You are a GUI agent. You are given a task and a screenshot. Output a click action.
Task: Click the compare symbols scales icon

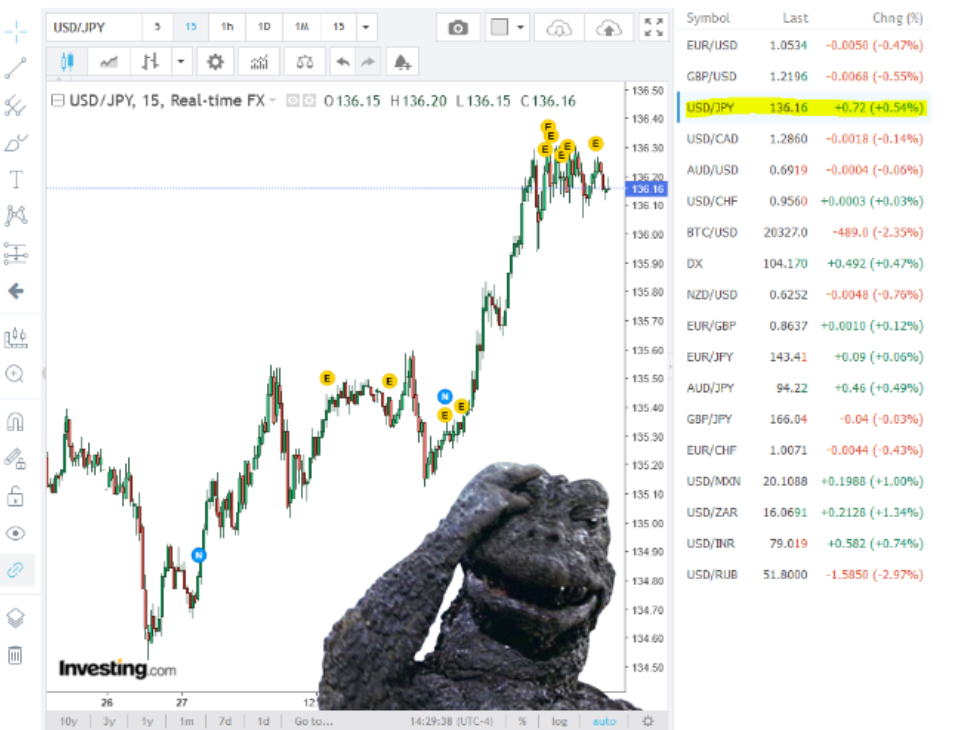pyautogui.click(x=305, y=62)
